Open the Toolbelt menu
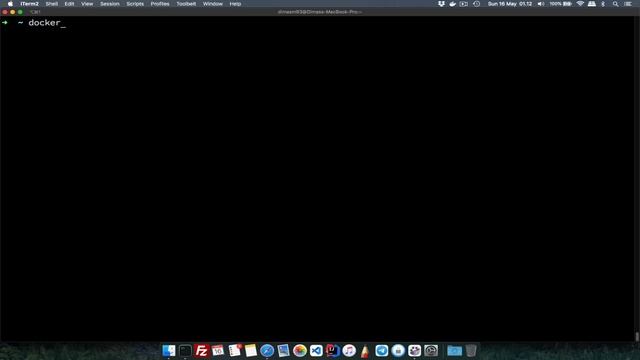The height and width of the screenshot is (360, 640). (x=186, y=4)
